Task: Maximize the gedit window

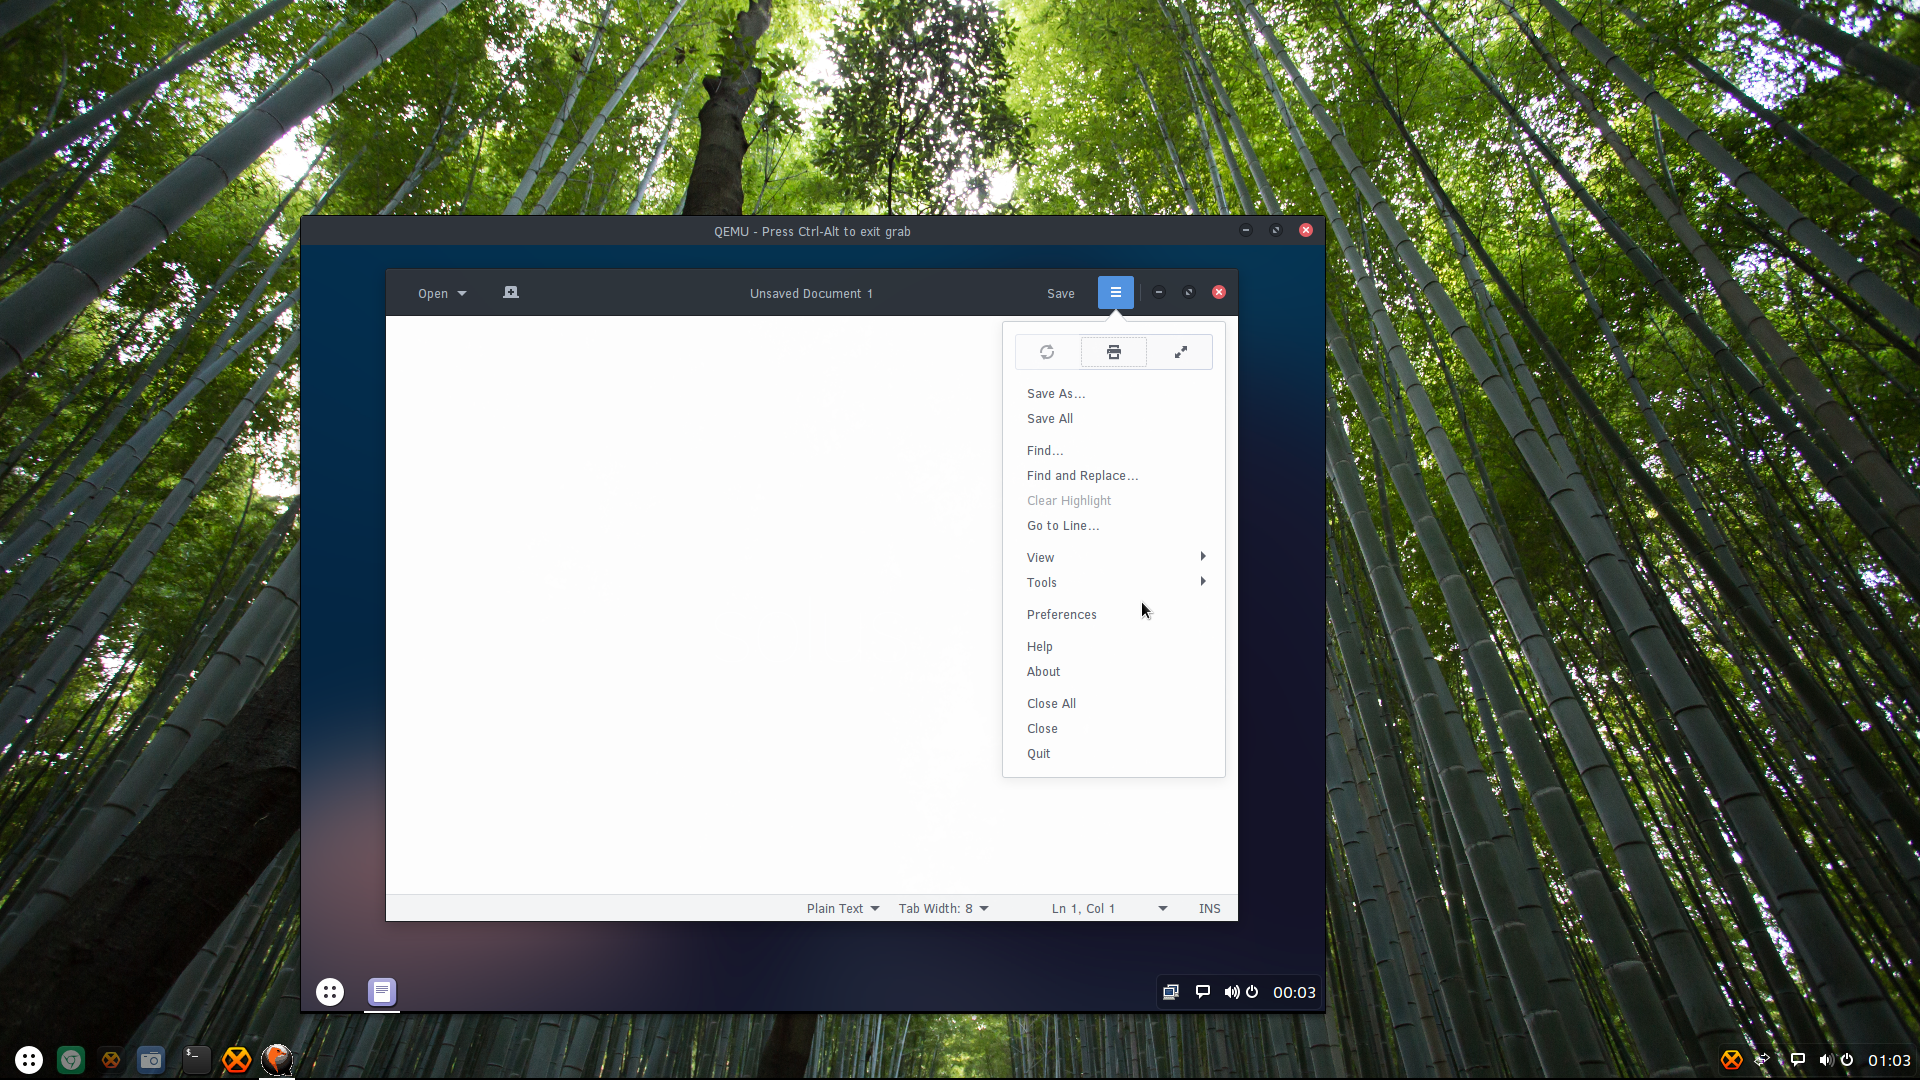Action: (1189, 293)
